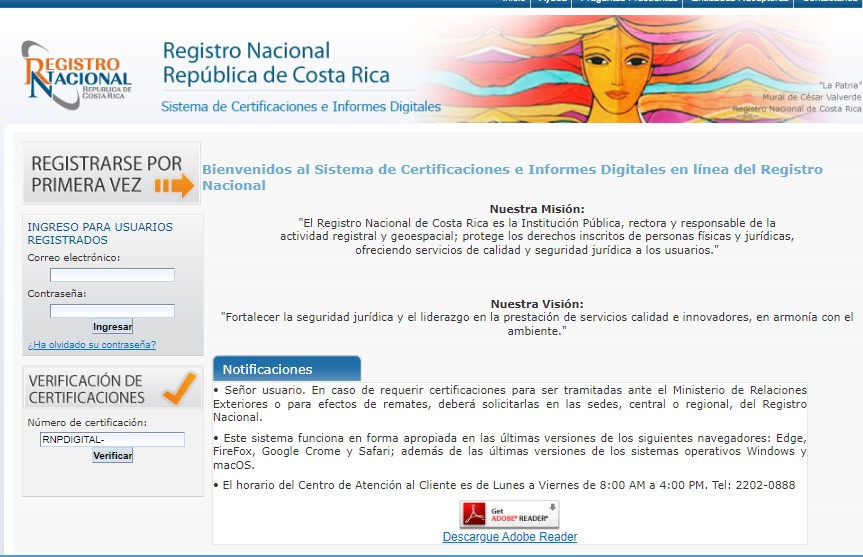Focus the Correo electrónico field
The width and height of the screenshot is (863, 557).
pyautogui.click(x=112, y=275)
